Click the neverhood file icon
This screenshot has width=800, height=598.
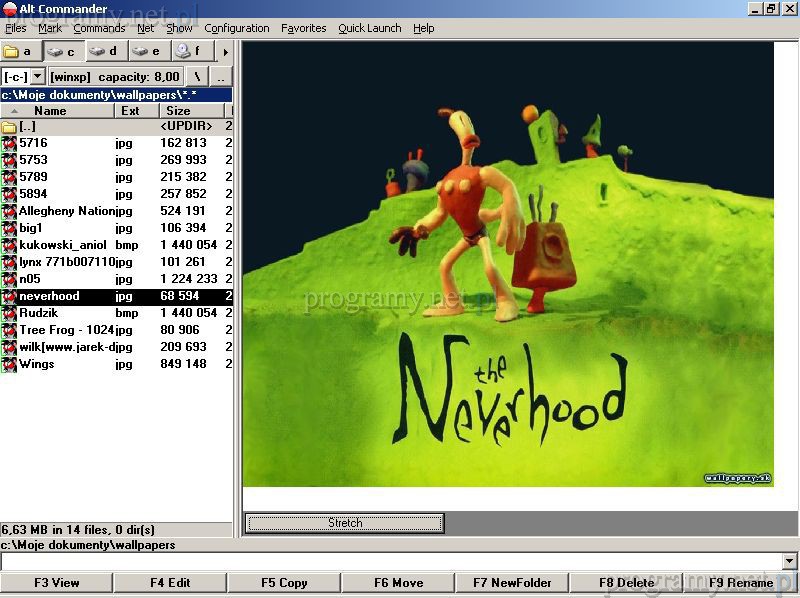9,297
